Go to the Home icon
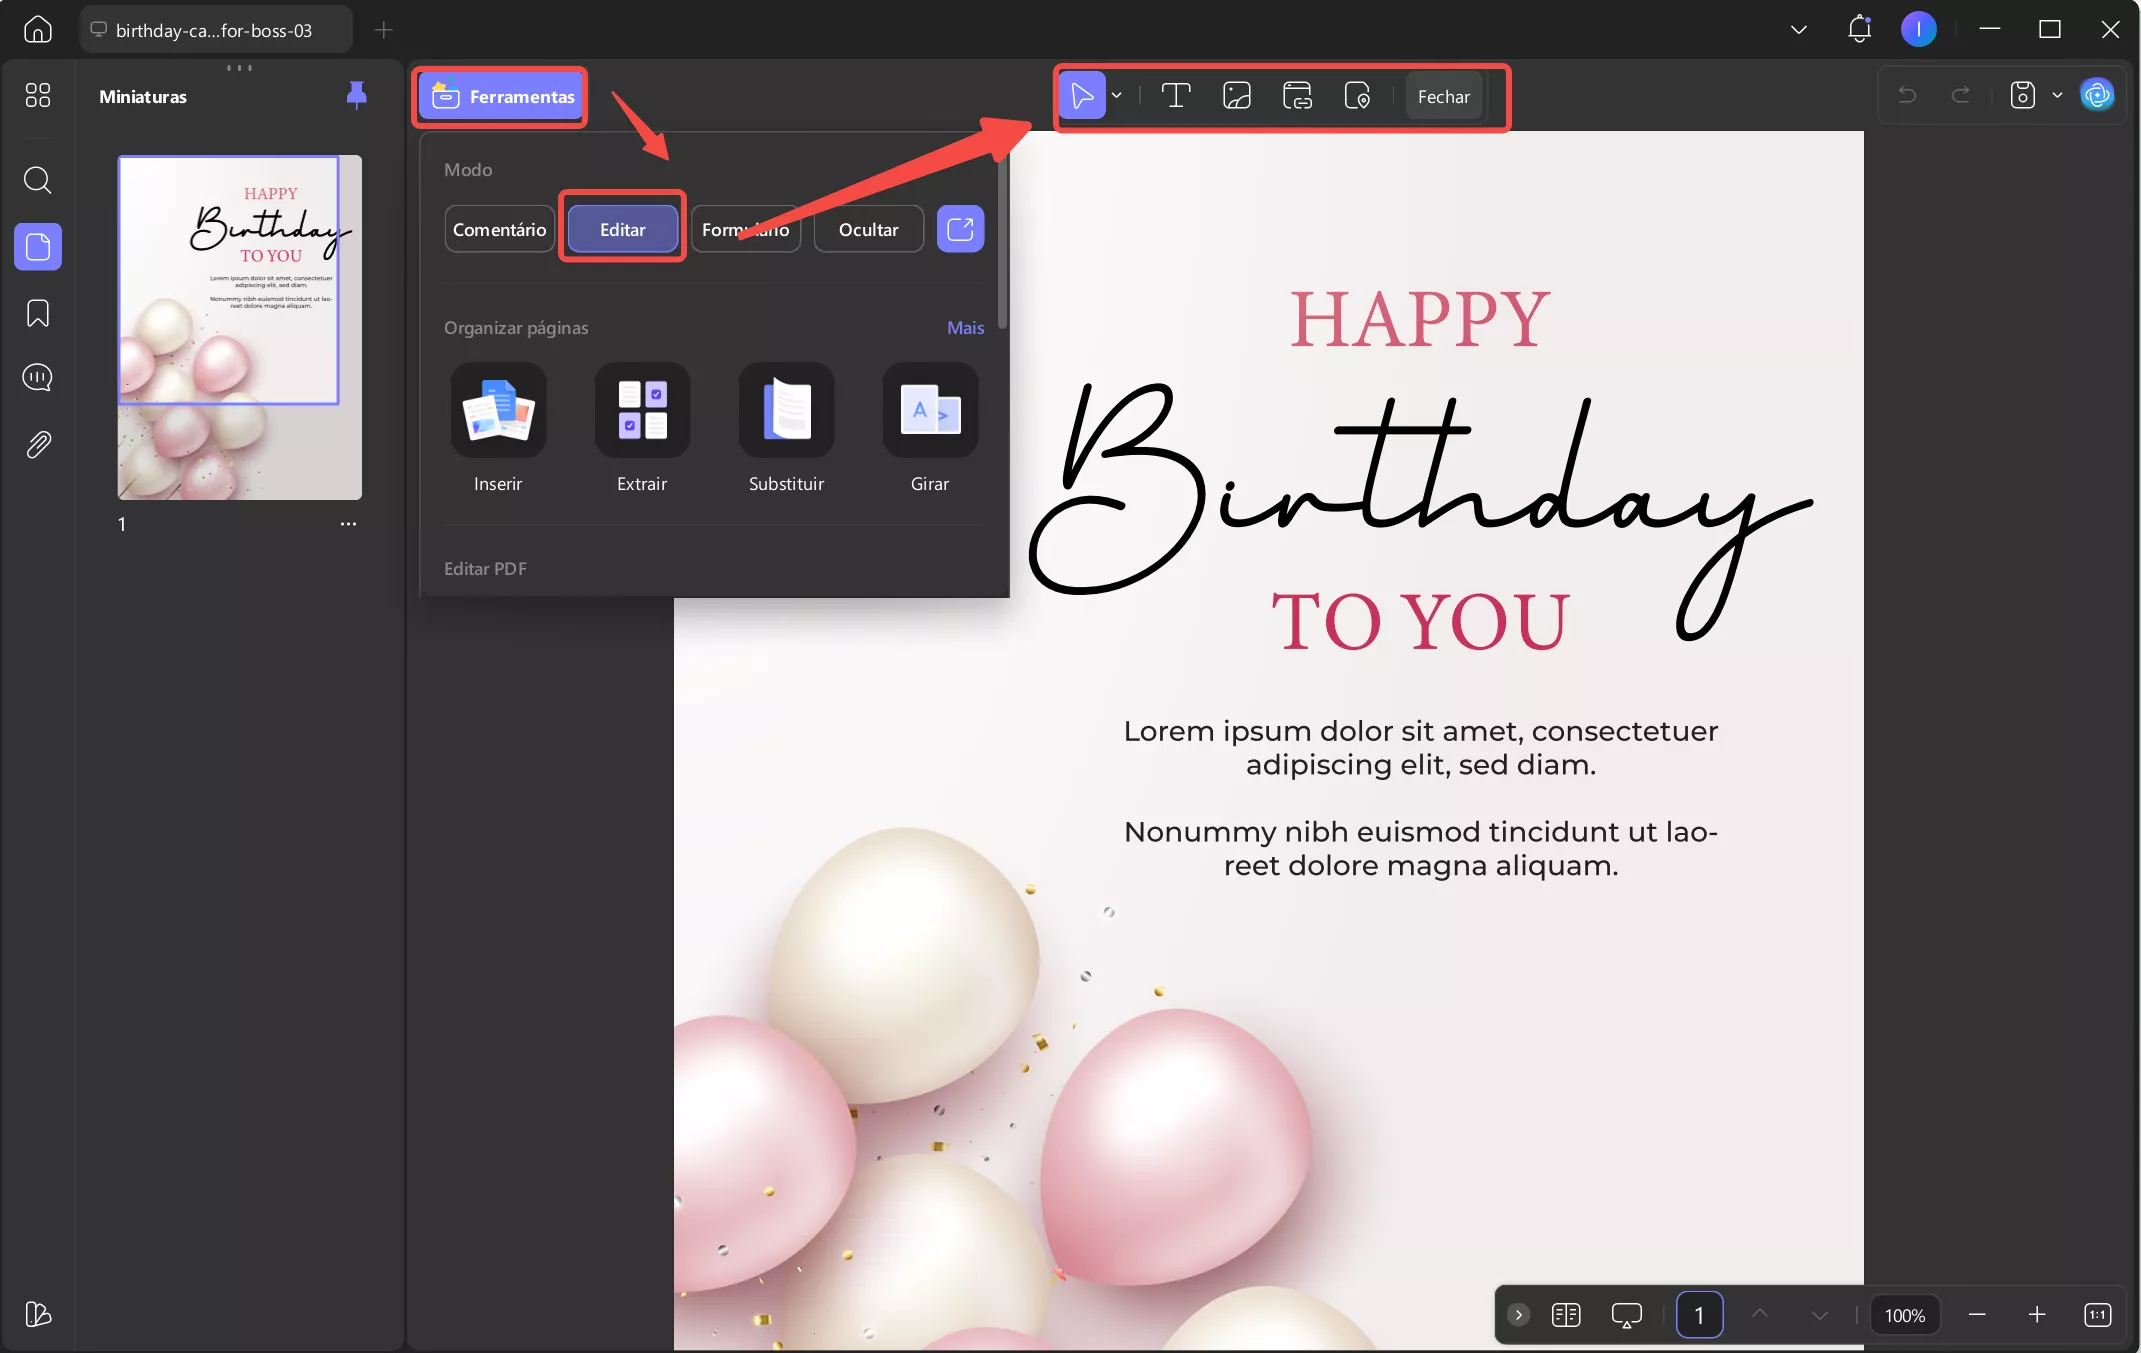Viewport: 2141px width, 1353px height. 38,30
